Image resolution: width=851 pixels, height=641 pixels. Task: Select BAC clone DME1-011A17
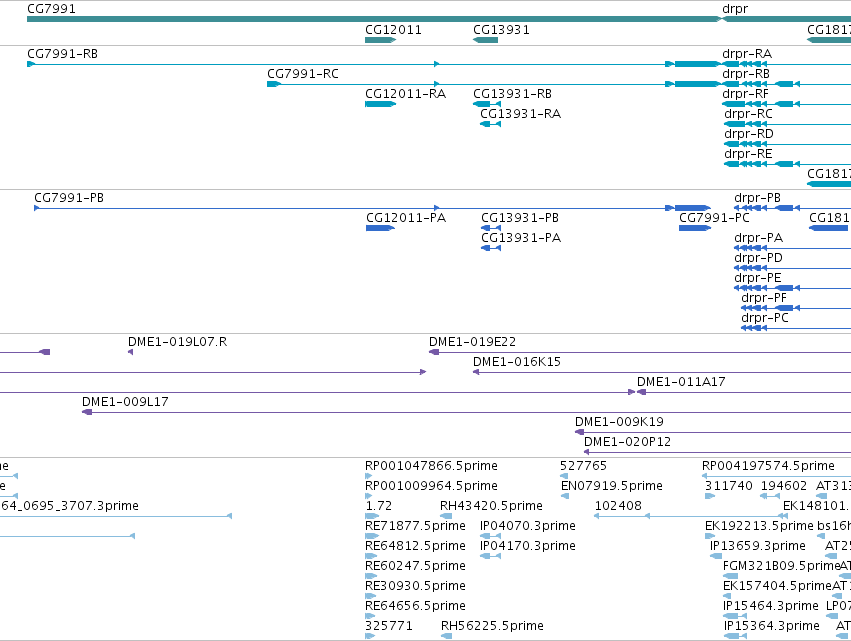pyautogui.click(x=681, y=382)
